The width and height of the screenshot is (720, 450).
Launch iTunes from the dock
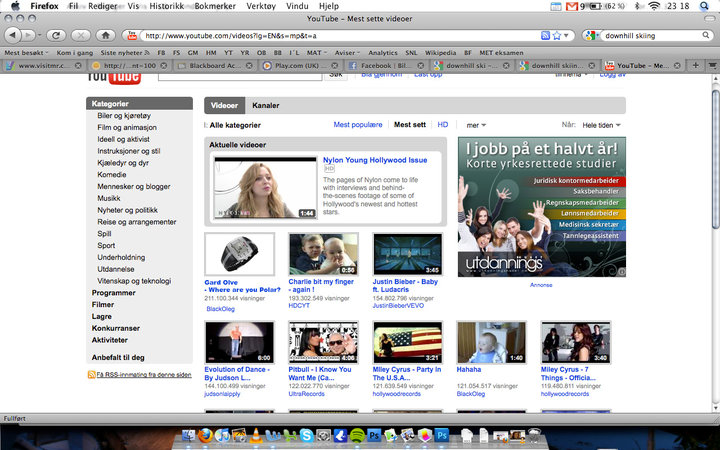pyautogui.click(x=222, y=435)
